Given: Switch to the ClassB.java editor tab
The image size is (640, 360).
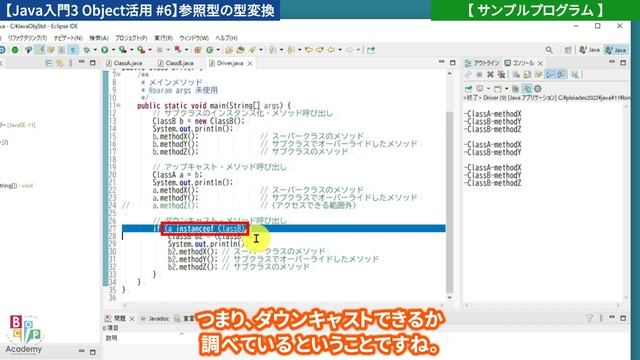Looking at the screenshot, I should (176, 63).
